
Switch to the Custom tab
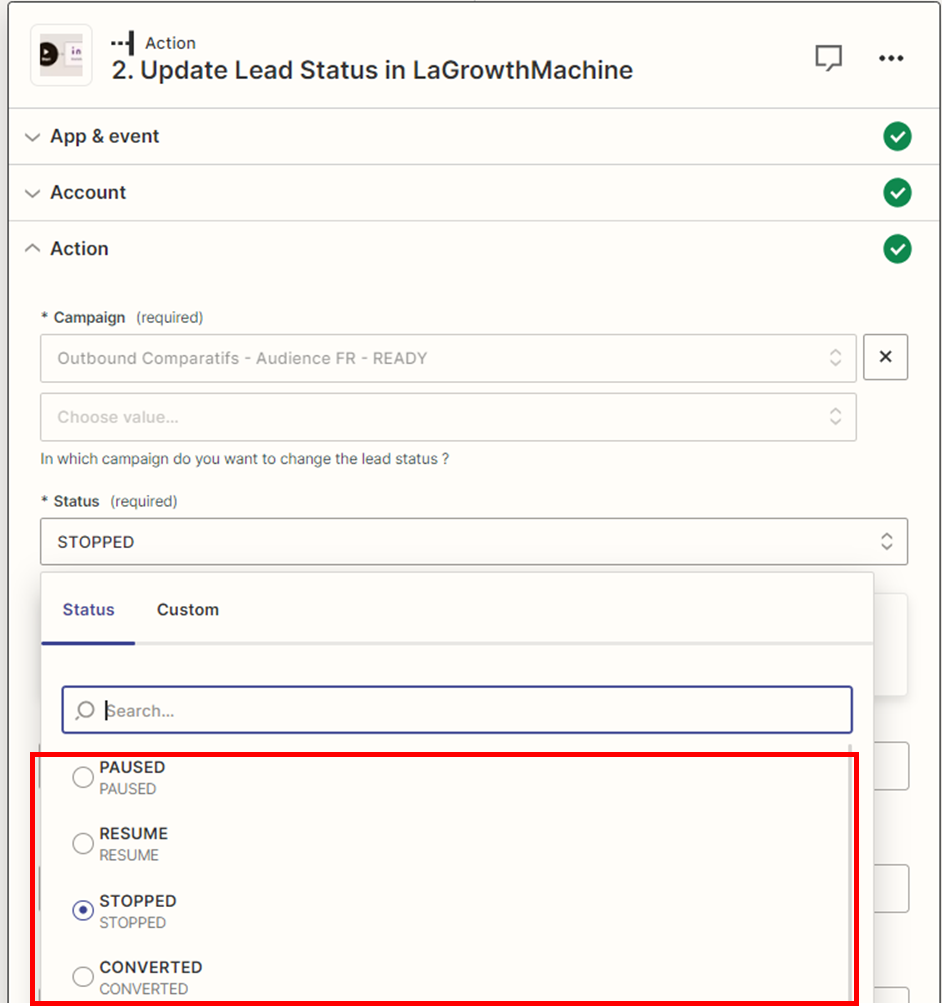point(187,610)
